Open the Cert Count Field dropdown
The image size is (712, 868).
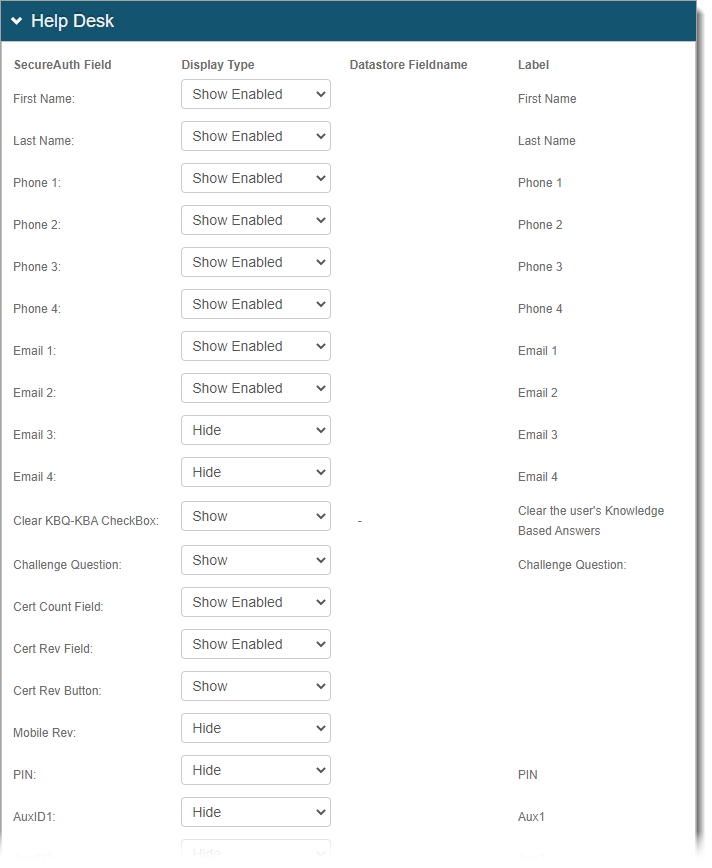coord(255,601)
